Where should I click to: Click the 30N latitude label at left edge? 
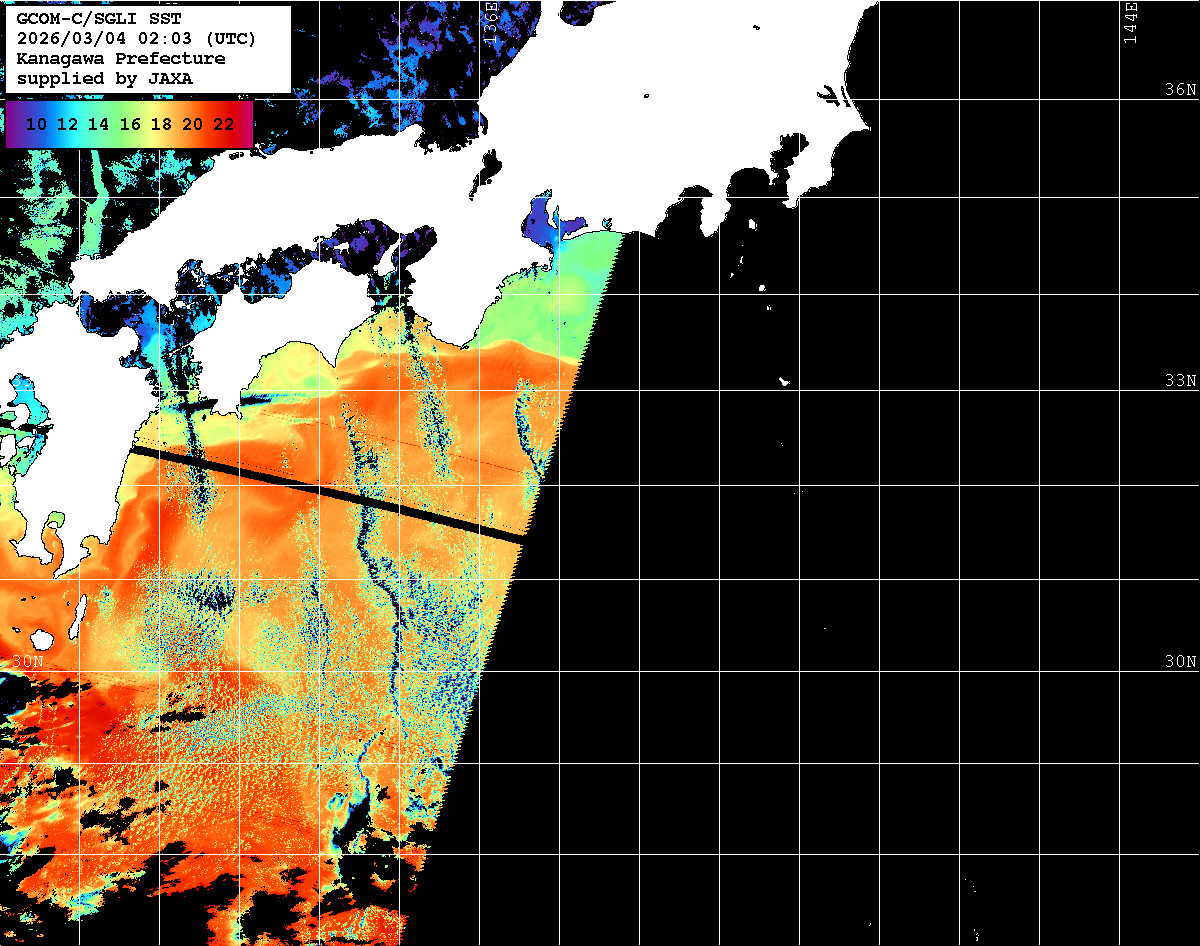tap(27, 662)
